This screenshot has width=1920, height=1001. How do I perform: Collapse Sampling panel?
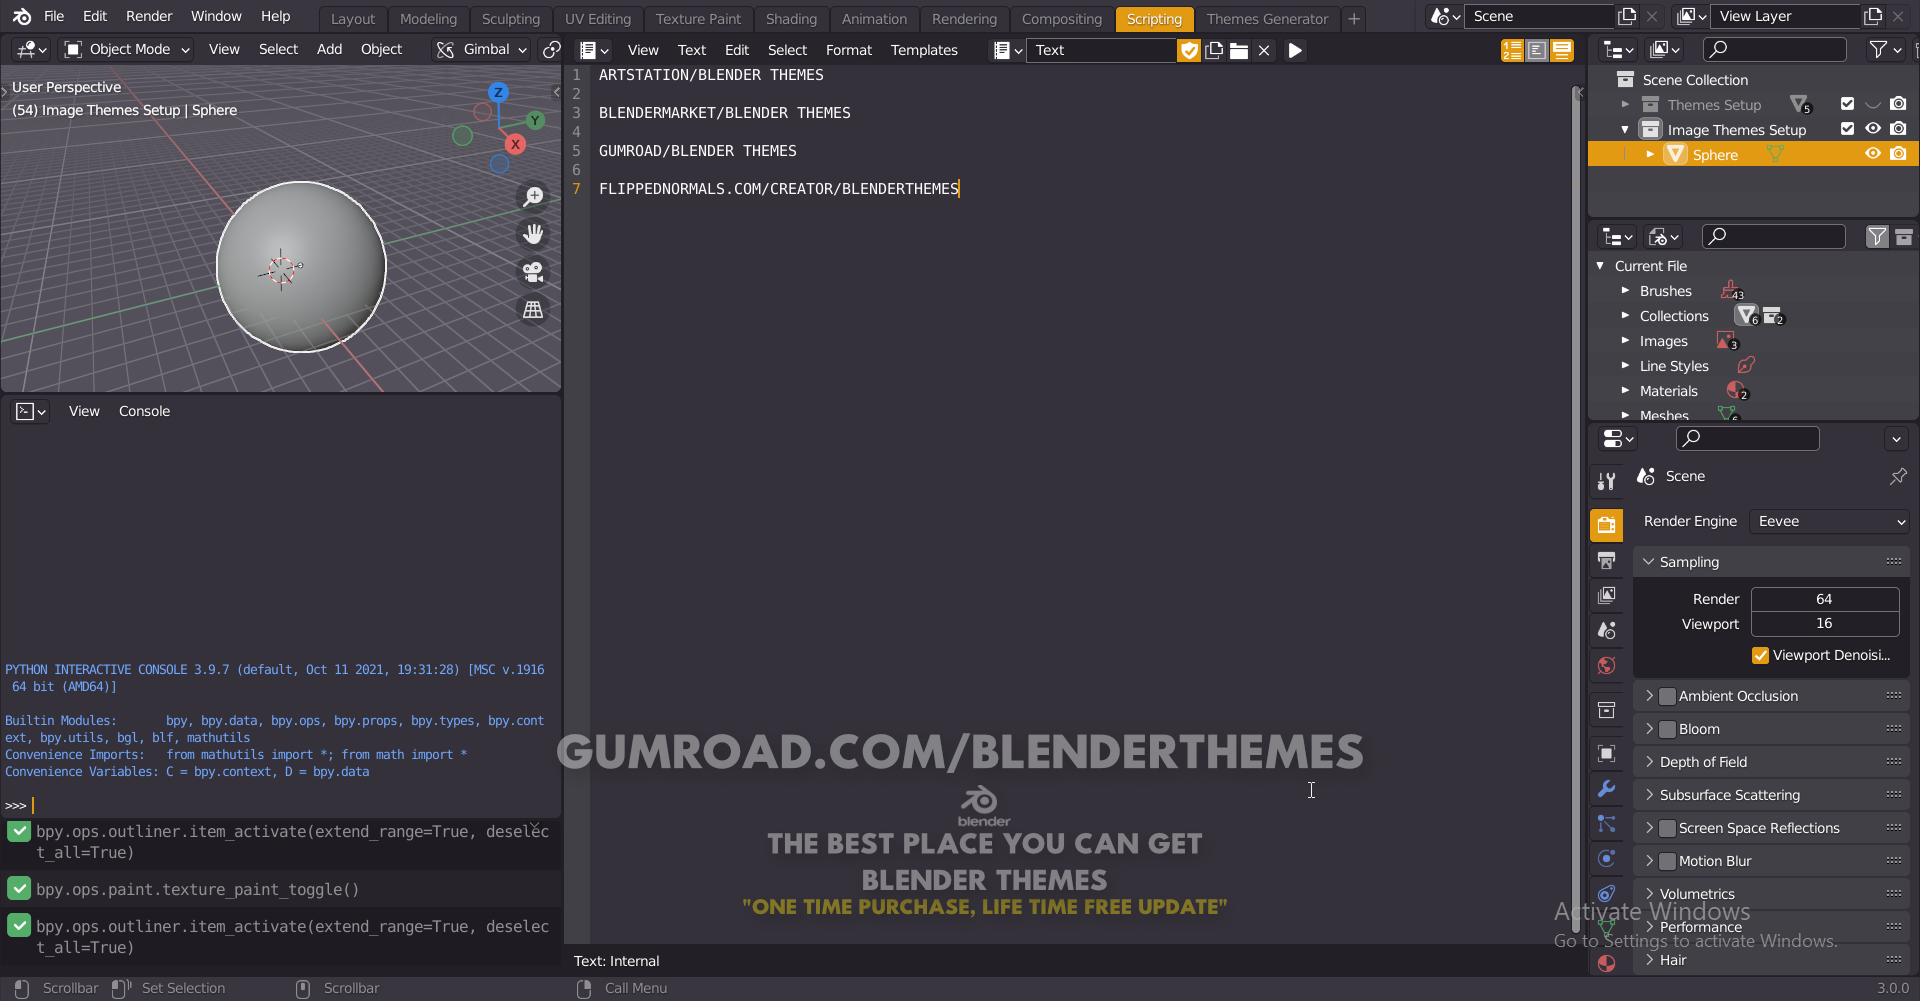[x=1771, y=562]
